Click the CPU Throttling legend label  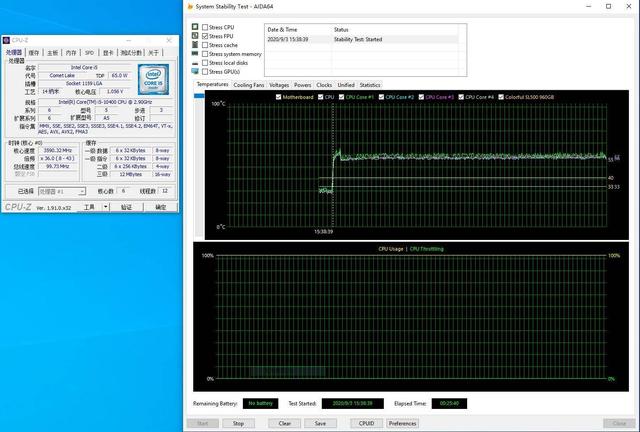coord(427,249)
